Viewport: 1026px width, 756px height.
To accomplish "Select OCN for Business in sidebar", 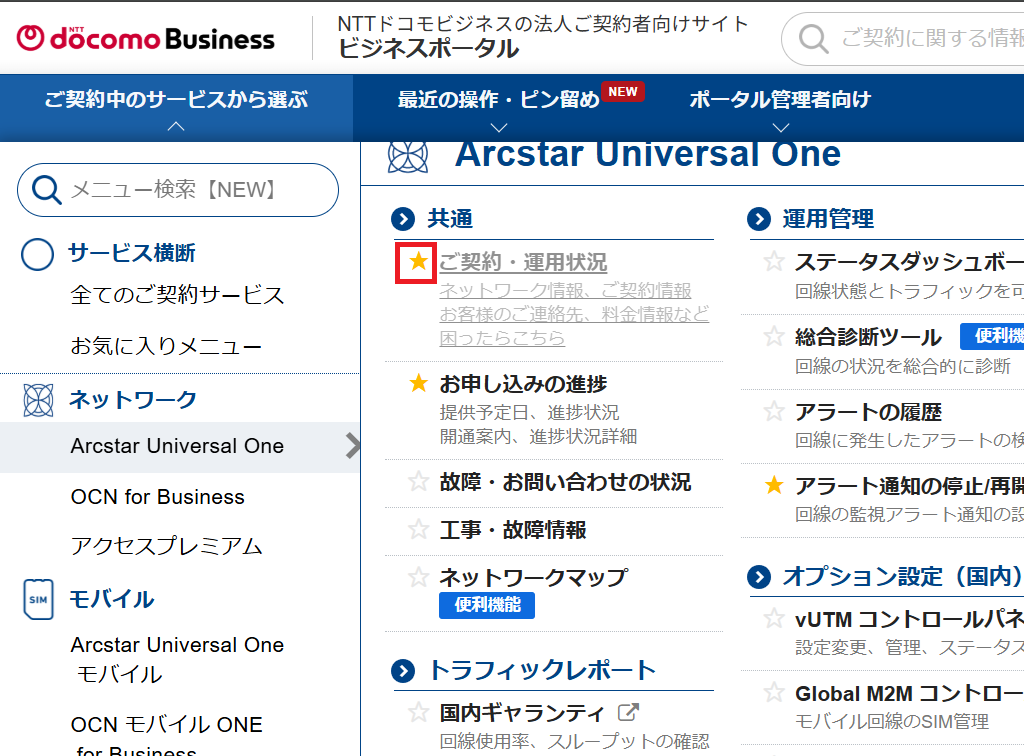I will (x=157, y=497).
